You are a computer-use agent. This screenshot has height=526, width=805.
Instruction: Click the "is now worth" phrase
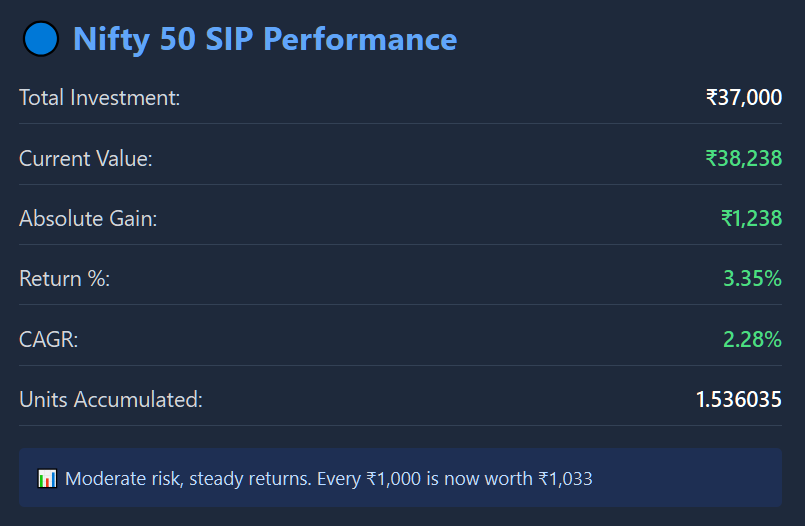click(479, 479)
